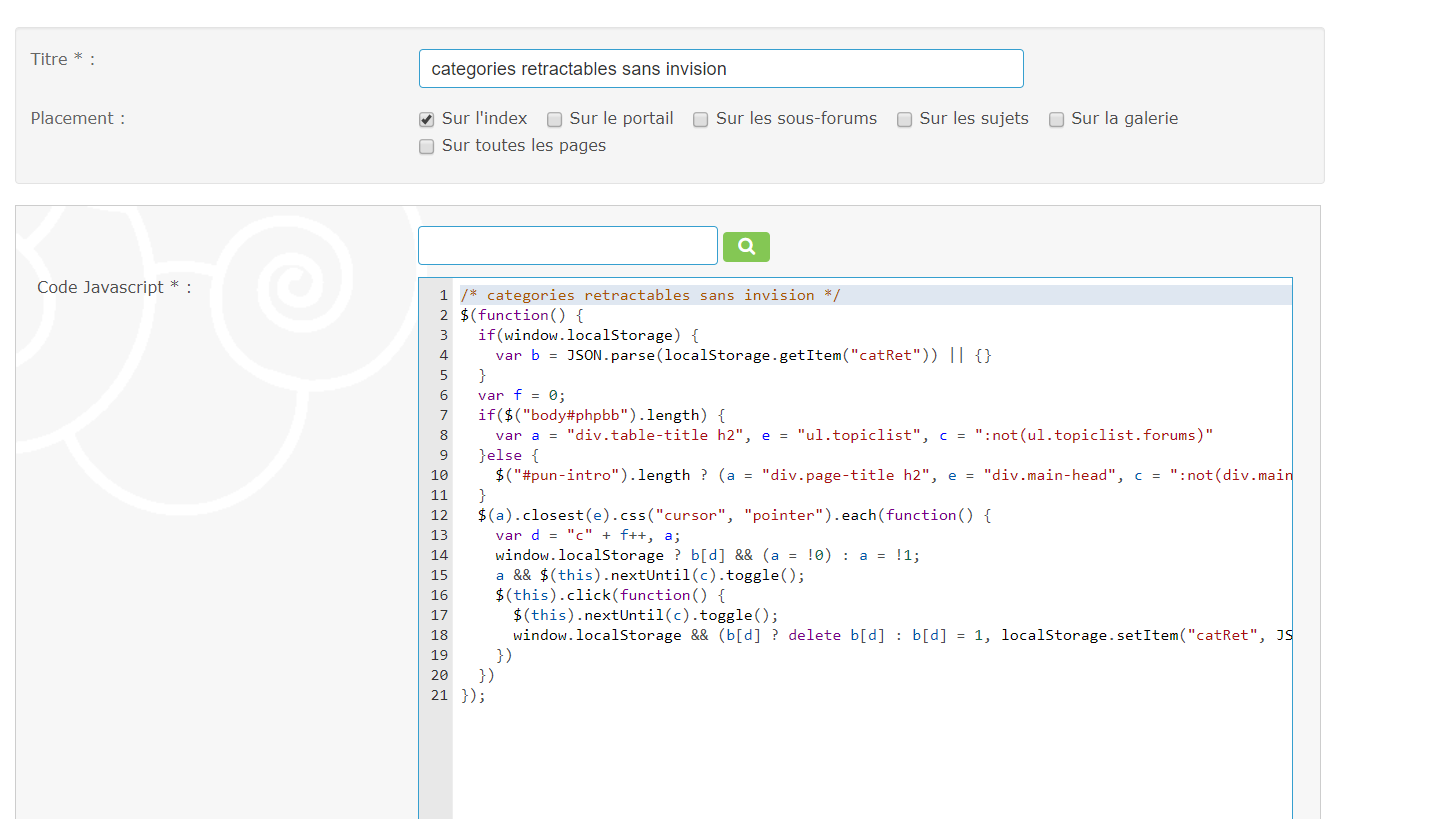
Task: Click the JSON.parse code line
Action: [742, 355]
